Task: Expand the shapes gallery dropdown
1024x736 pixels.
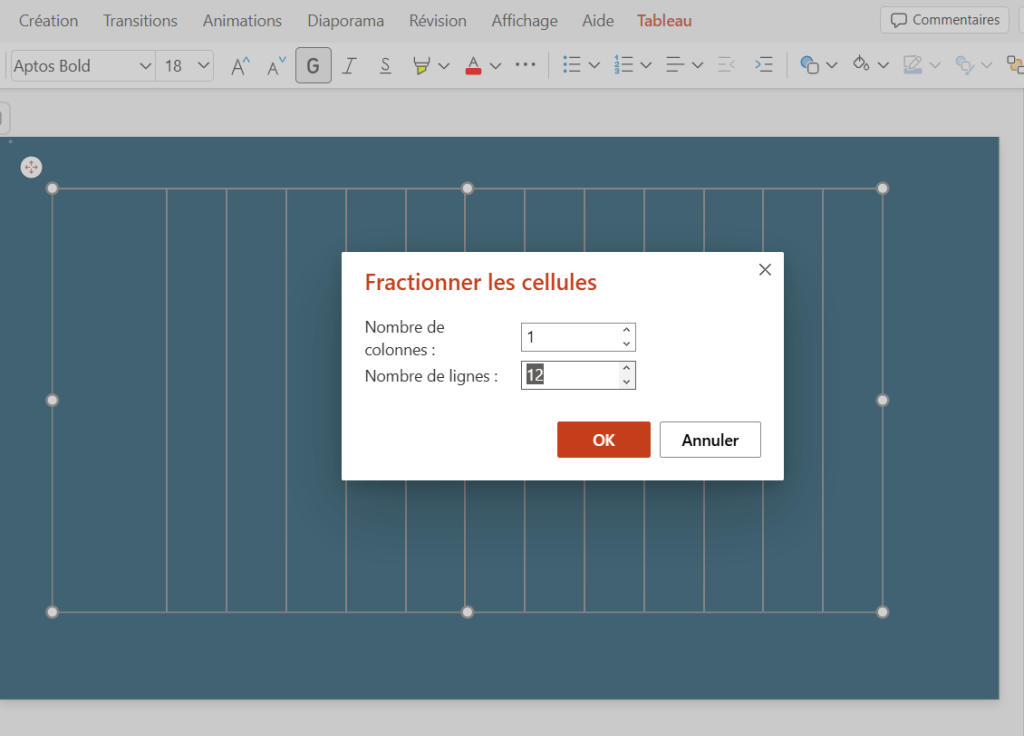Action: pyautogui.click(x=832, y=65)
